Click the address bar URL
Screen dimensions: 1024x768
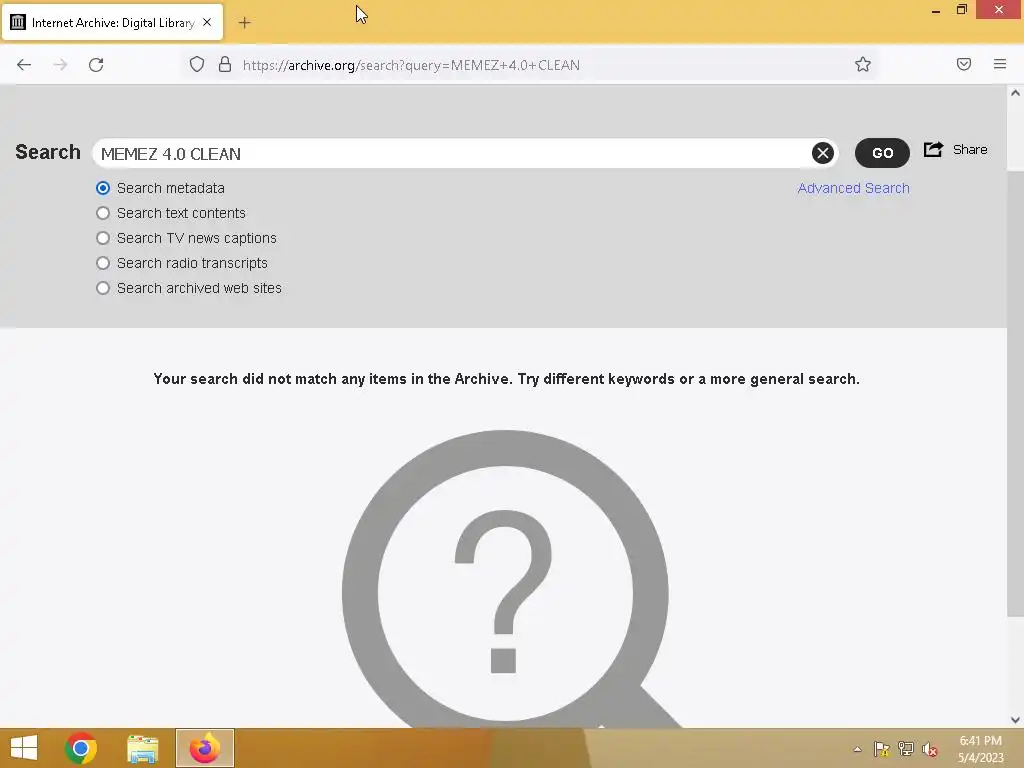click(411, 65)
